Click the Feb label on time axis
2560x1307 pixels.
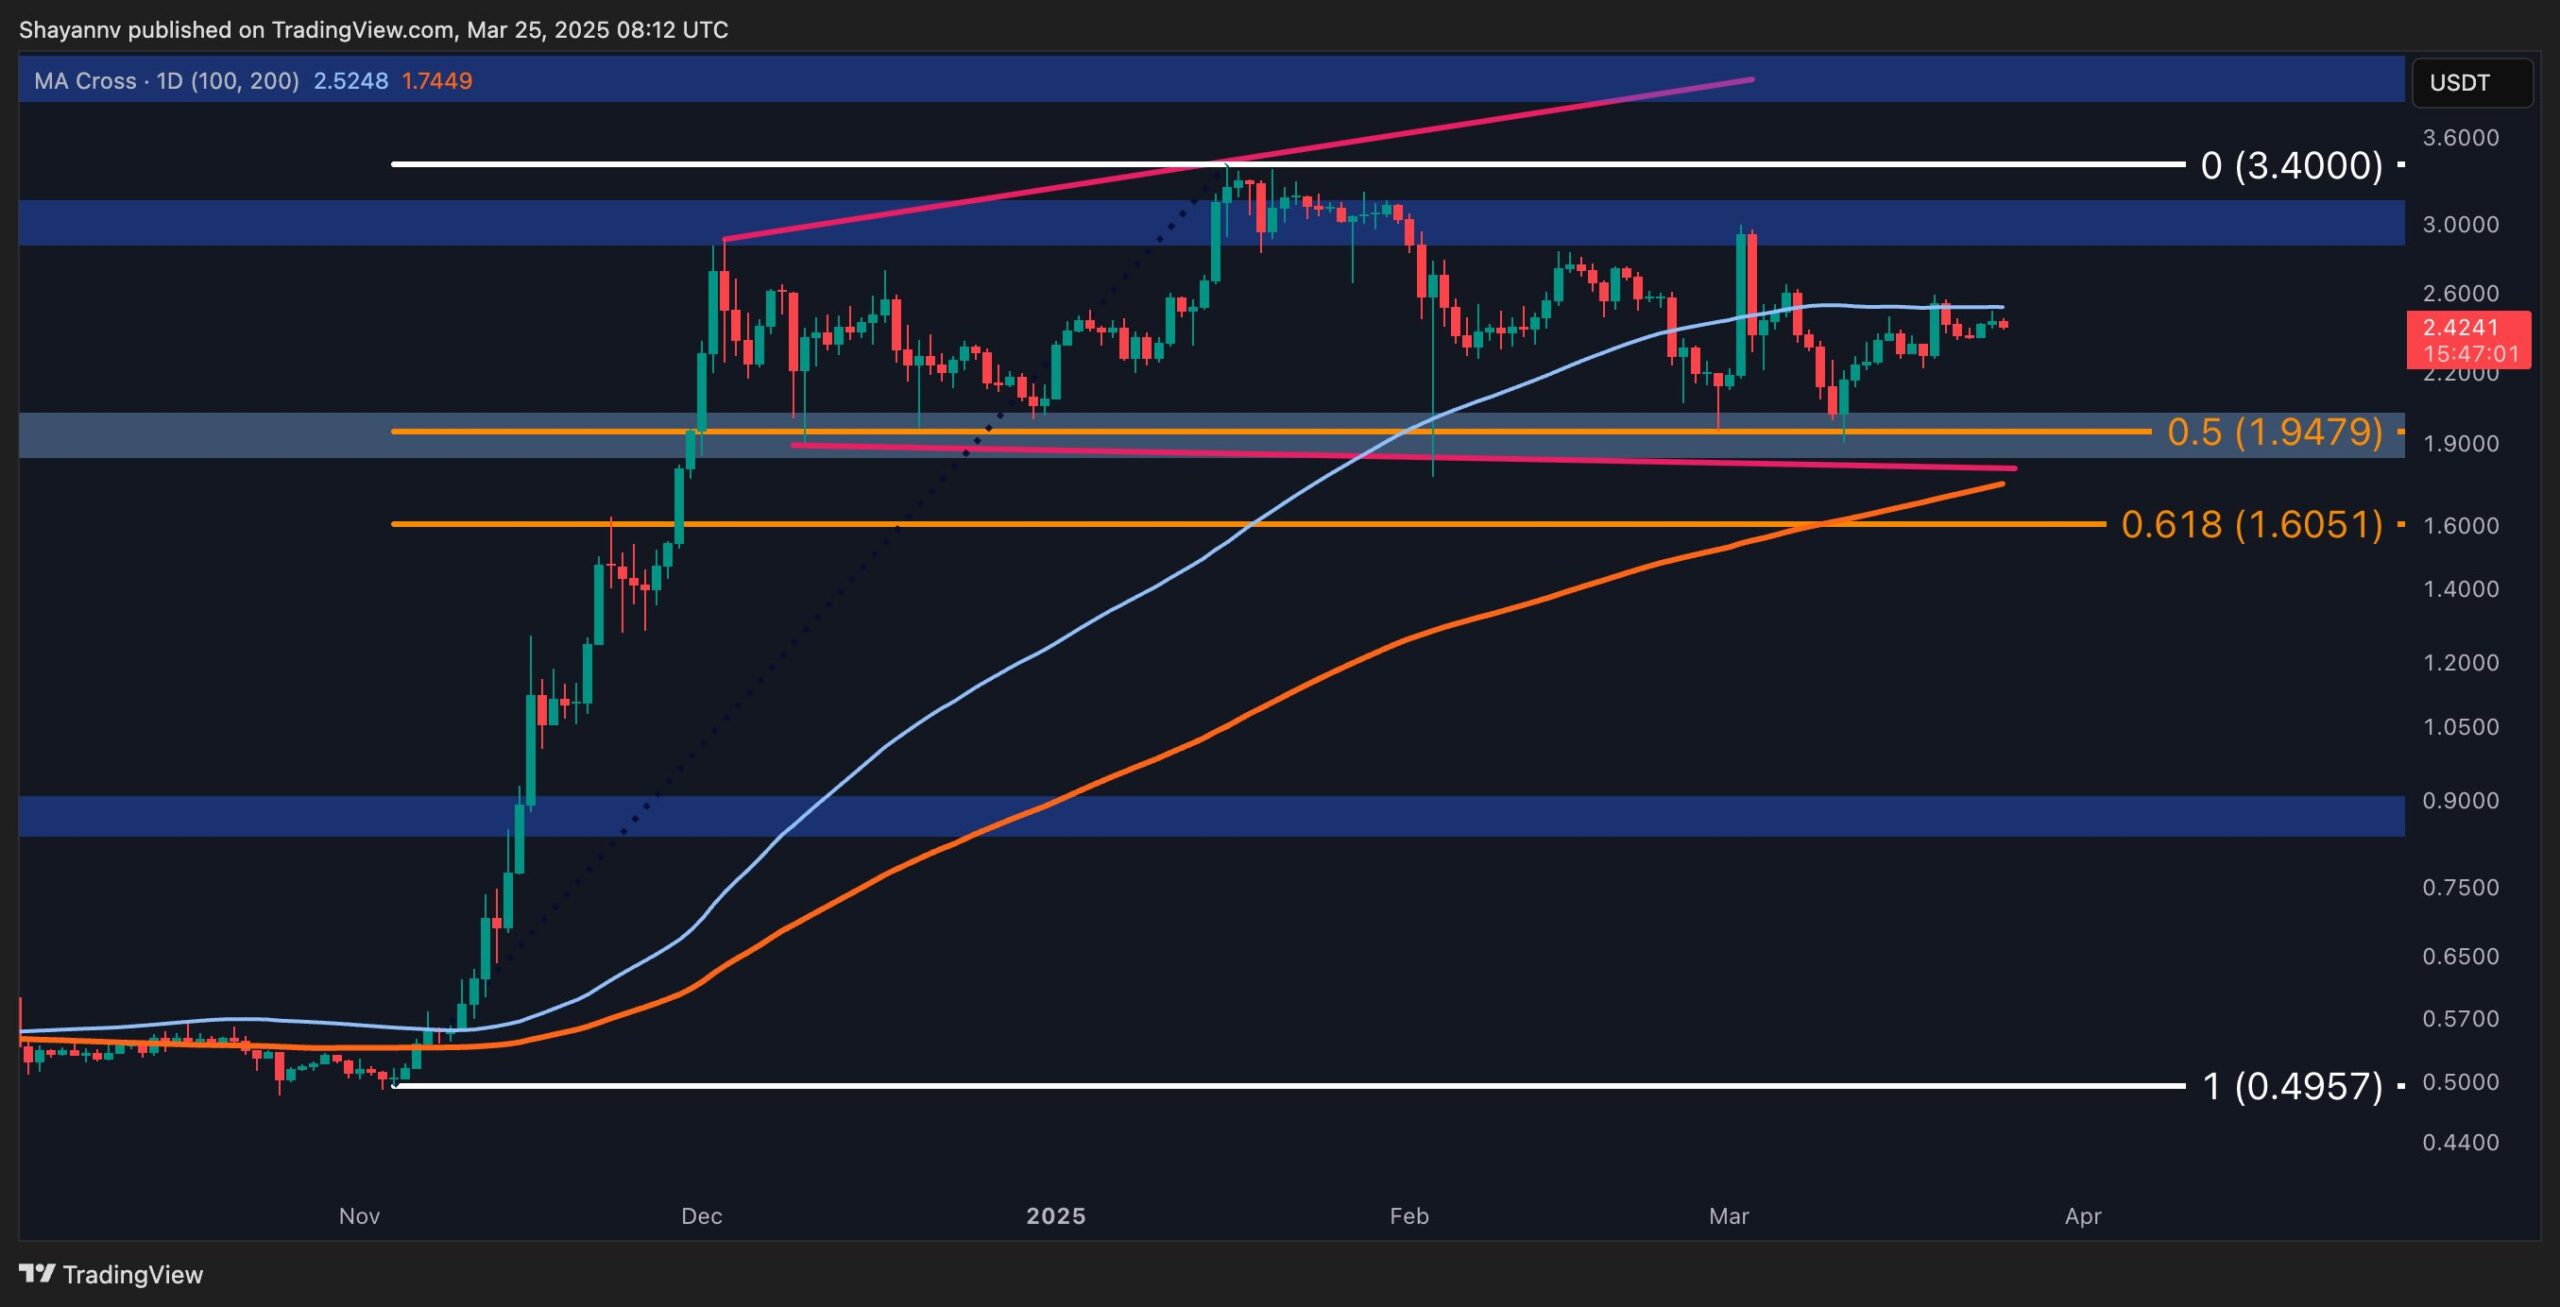point(1409,1216)
